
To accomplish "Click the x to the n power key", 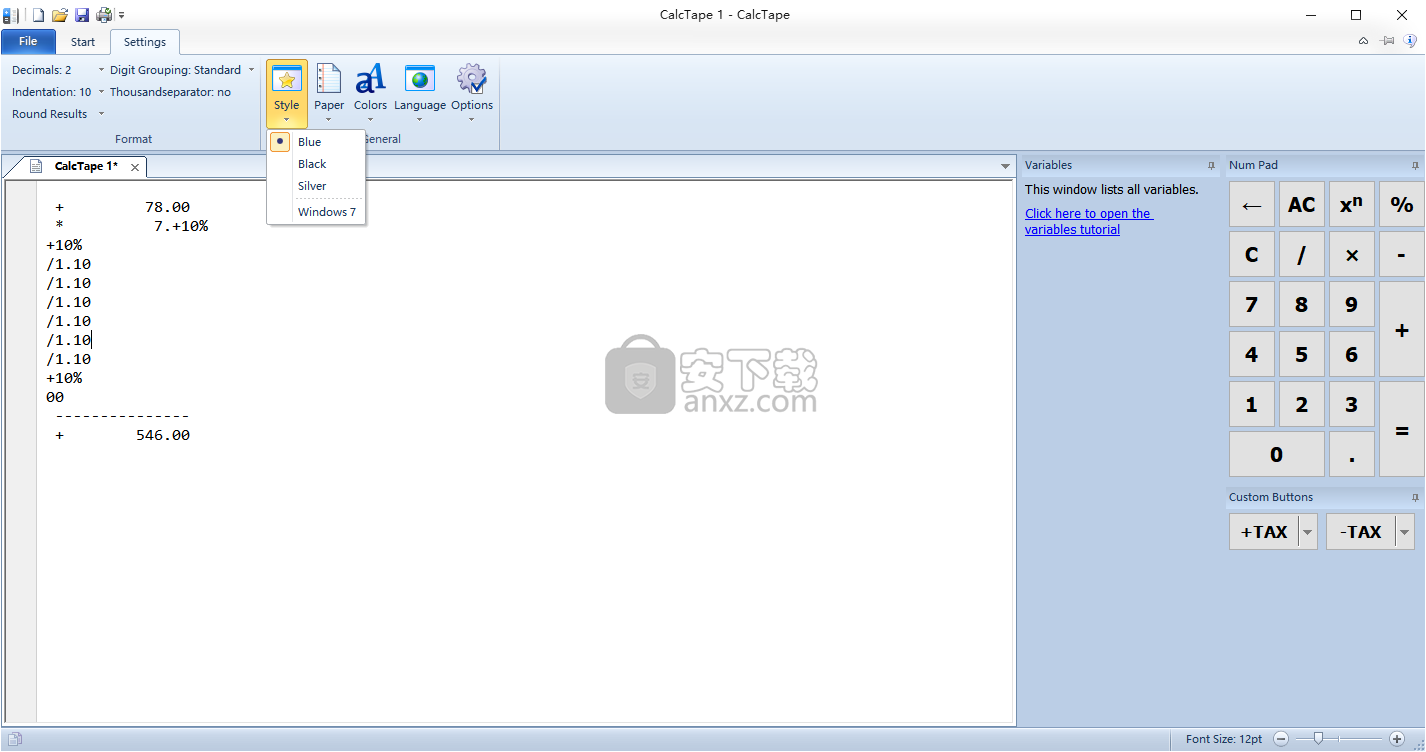I will click(x=1351, y=204).
